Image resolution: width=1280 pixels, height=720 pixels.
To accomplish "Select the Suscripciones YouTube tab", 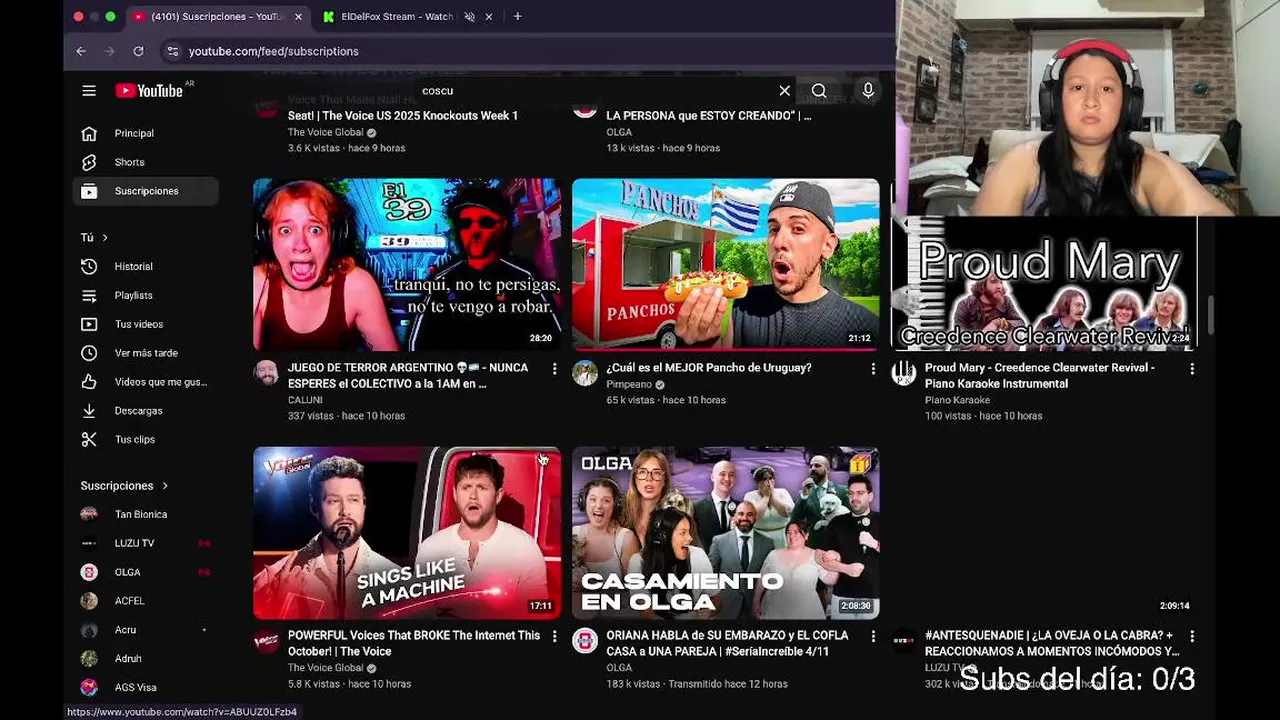I will [217, 17].
